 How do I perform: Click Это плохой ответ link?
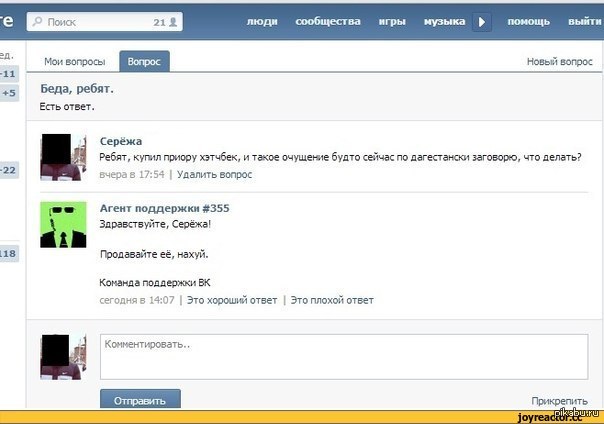click(332, 300)
